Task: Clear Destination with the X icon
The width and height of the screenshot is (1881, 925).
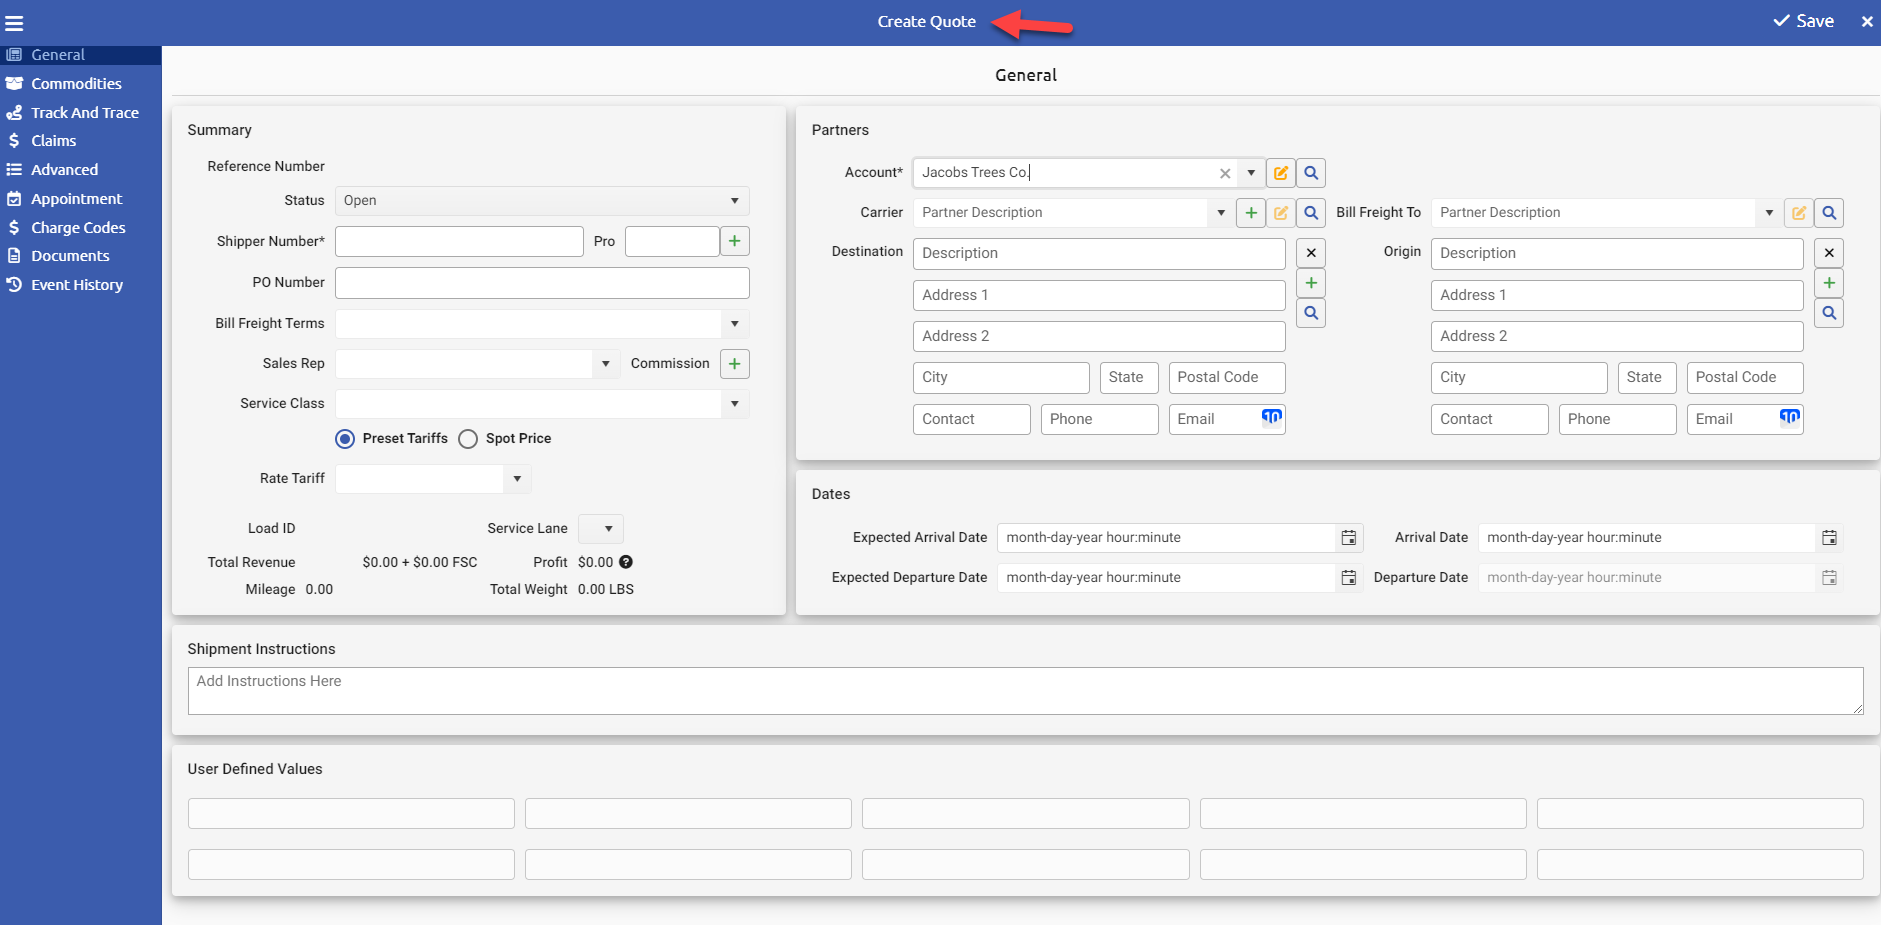Action: (x=1311, y=253)
